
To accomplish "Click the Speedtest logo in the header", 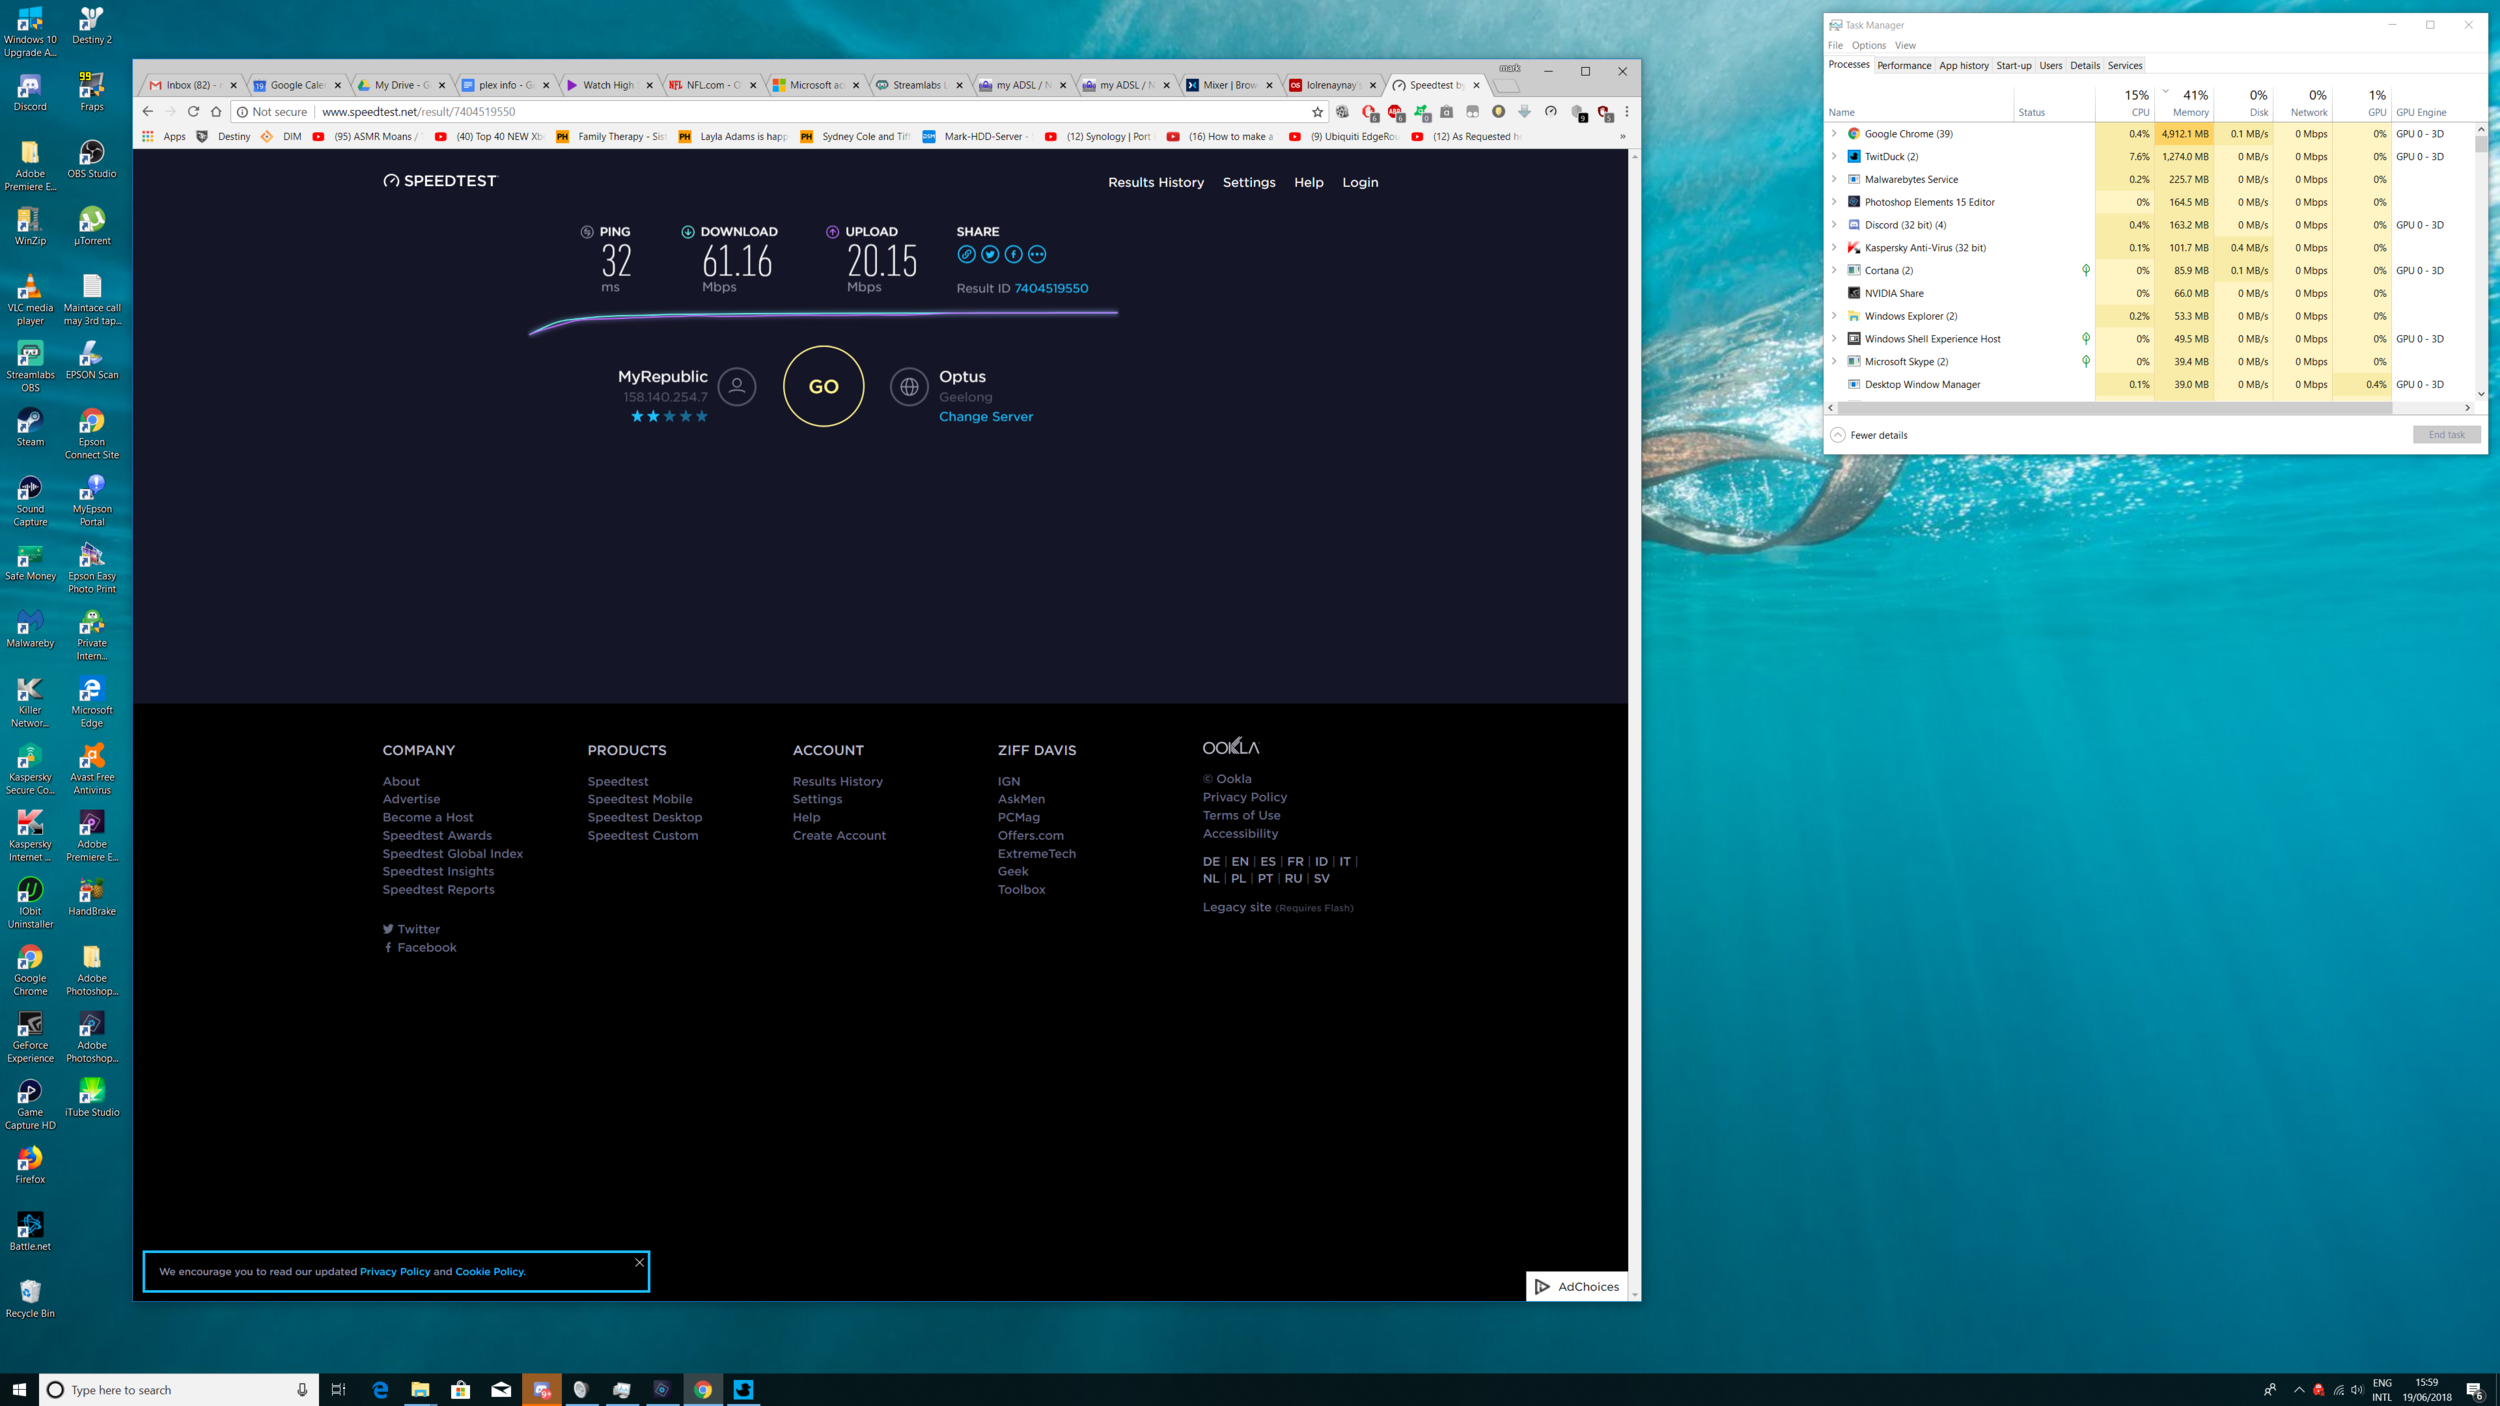I will [x=438, y=181].
